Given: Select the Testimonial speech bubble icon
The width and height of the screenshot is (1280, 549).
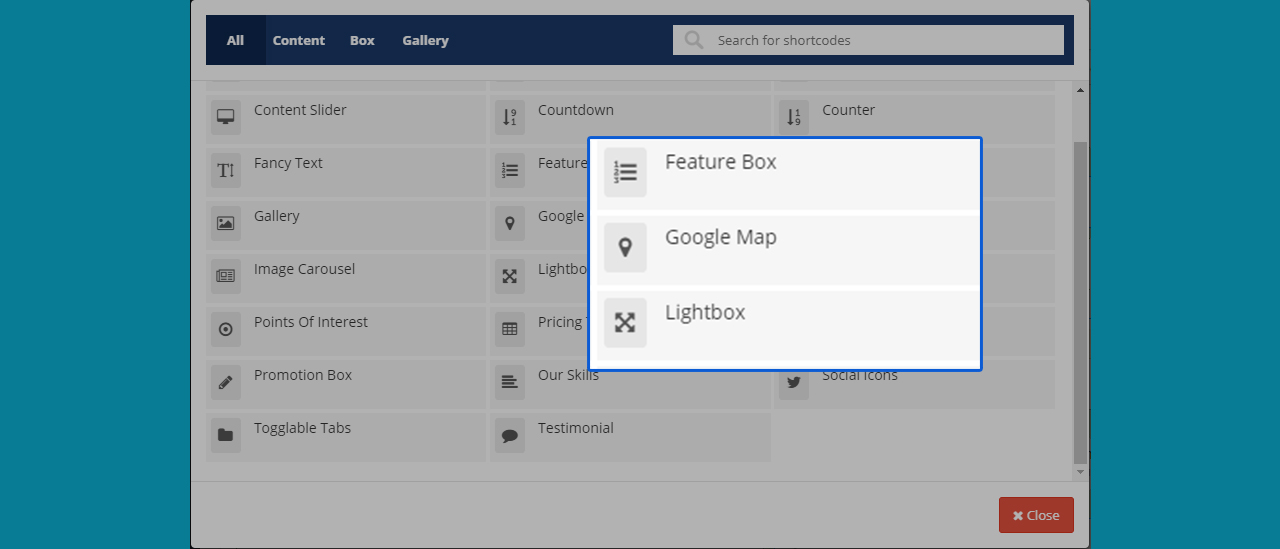Looking at the screenshot, I should [x=510, y=435].
